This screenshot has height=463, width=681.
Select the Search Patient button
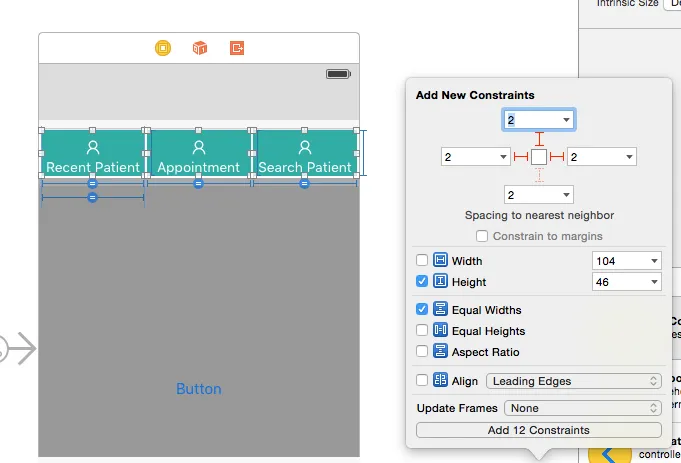(x=305, y=157)
